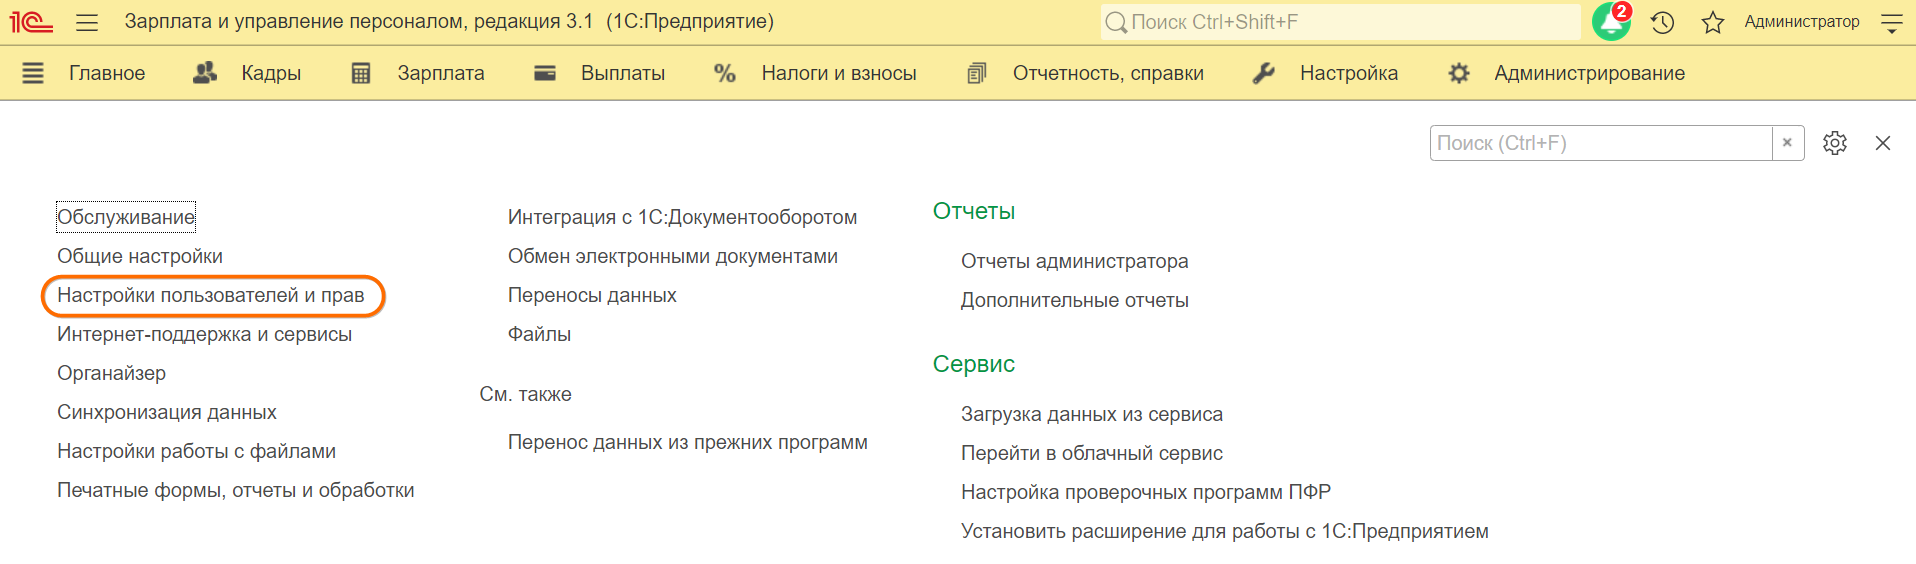Open Интернет-поддержка и сервисы
Viewport: 1916px width, 564px height.
point(204,334)
